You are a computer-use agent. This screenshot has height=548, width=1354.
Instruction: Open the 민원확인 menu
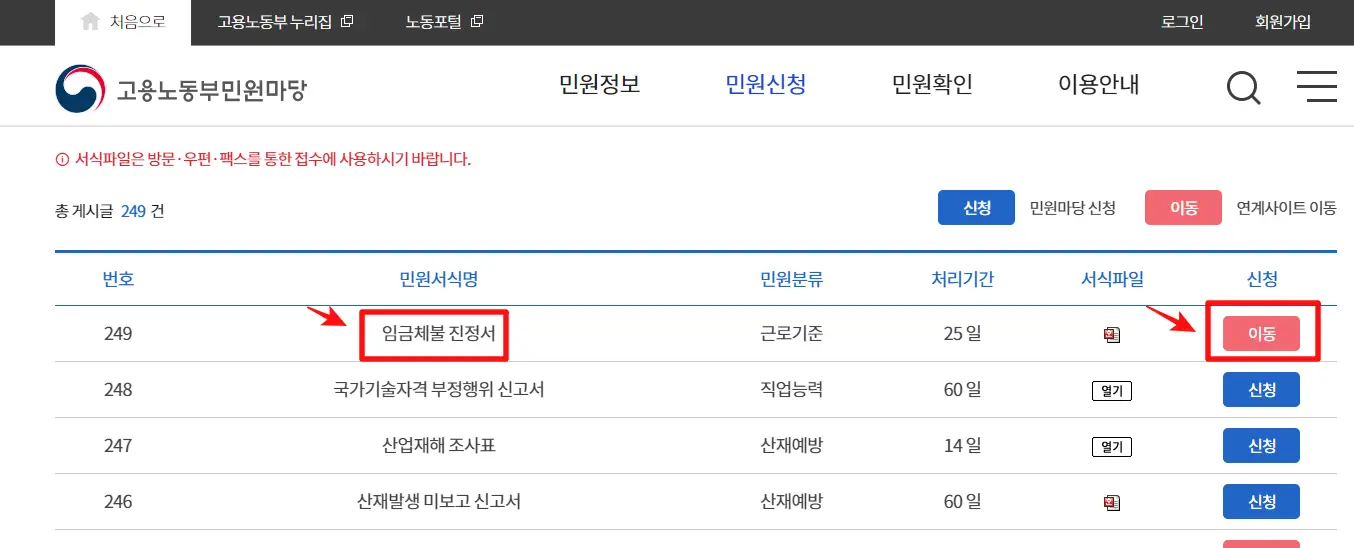(932, 84)
